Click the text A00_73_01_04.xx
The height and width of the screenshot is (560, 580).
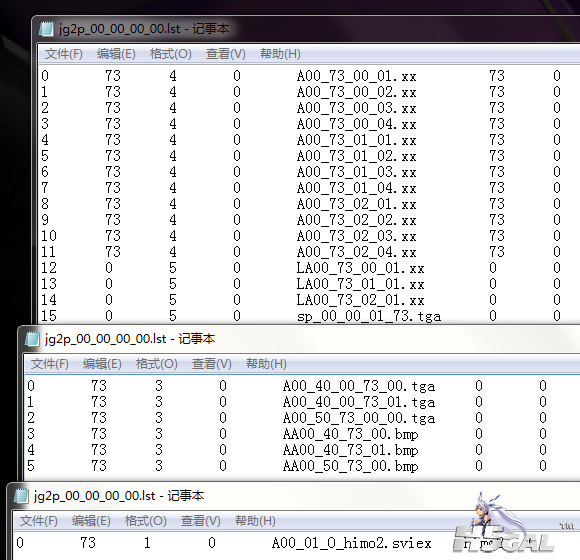coord(356,188)
